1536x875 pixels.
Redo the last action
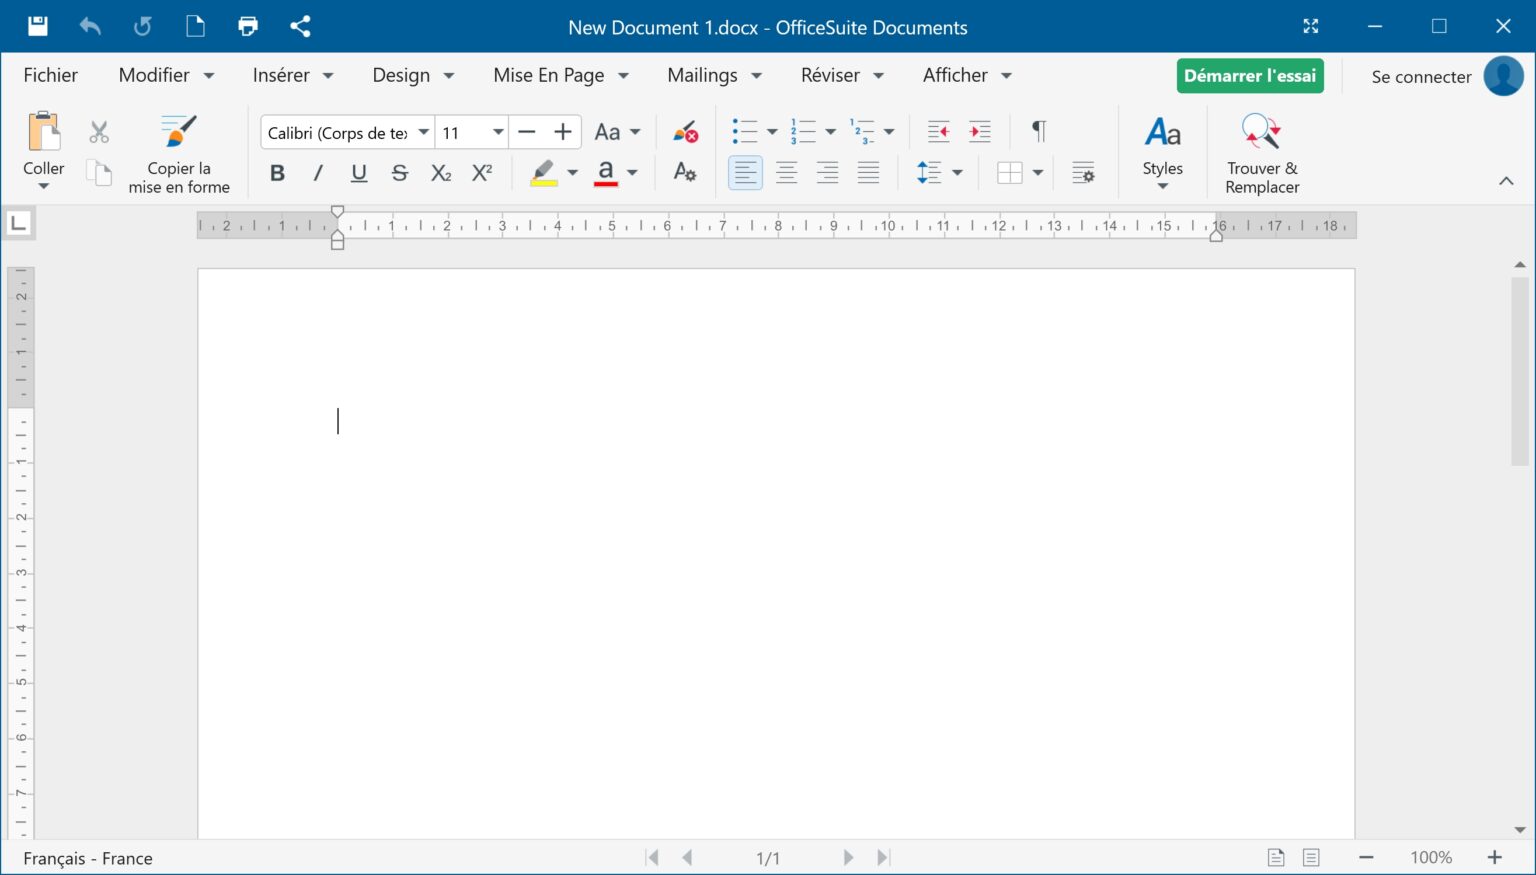point(143,26)
